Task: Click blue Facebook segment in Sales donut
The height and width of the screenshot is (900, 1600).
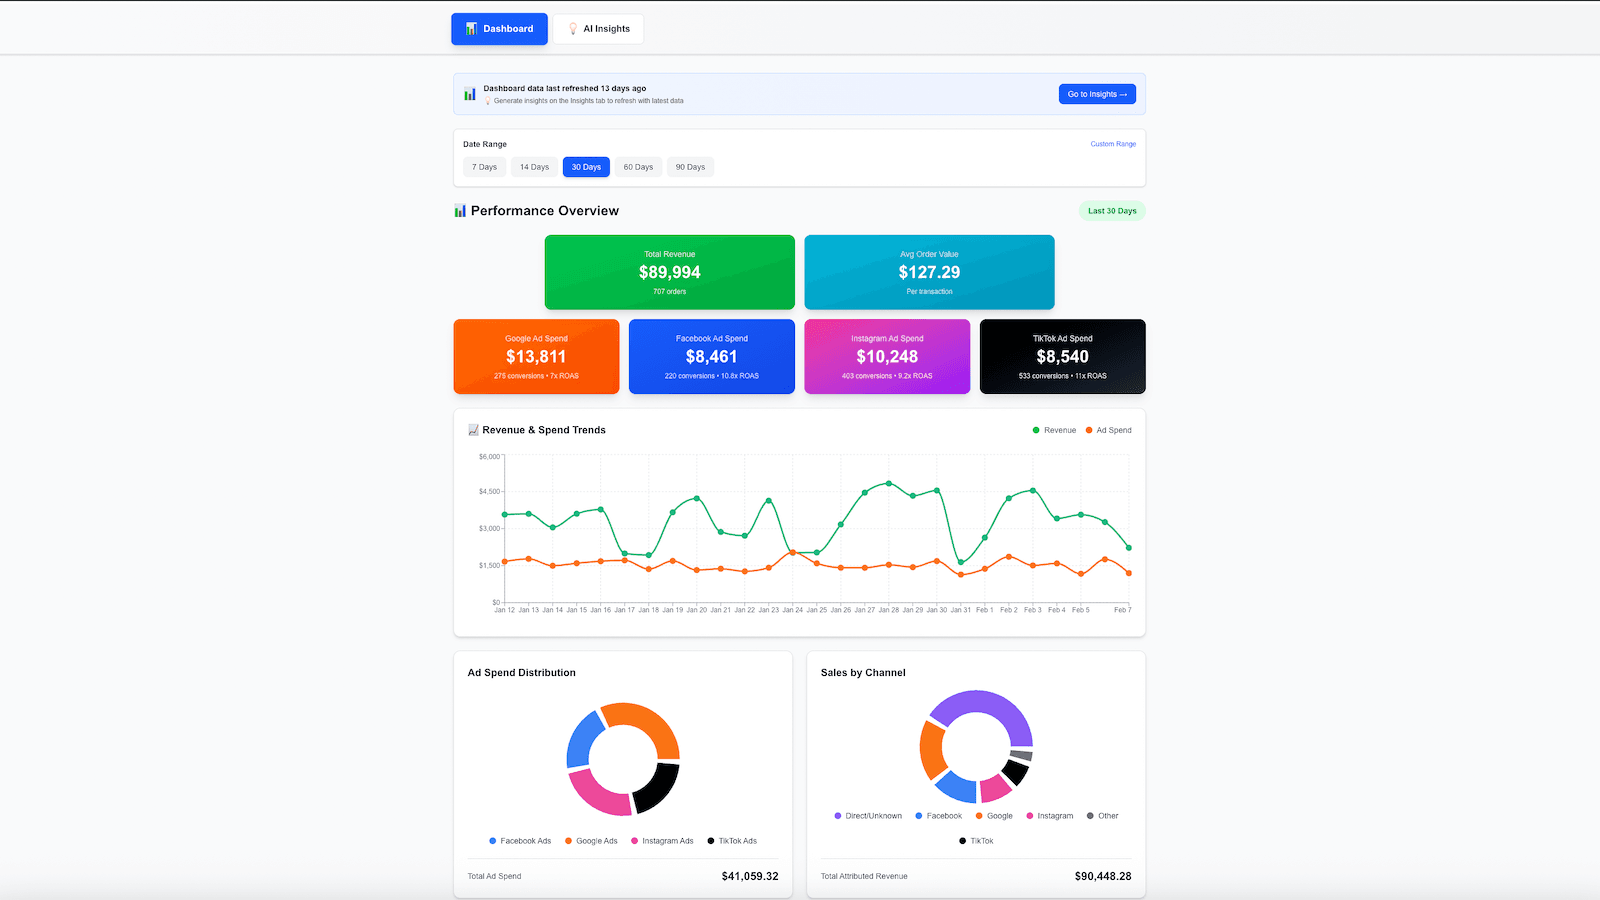Action: pos(957,789)
